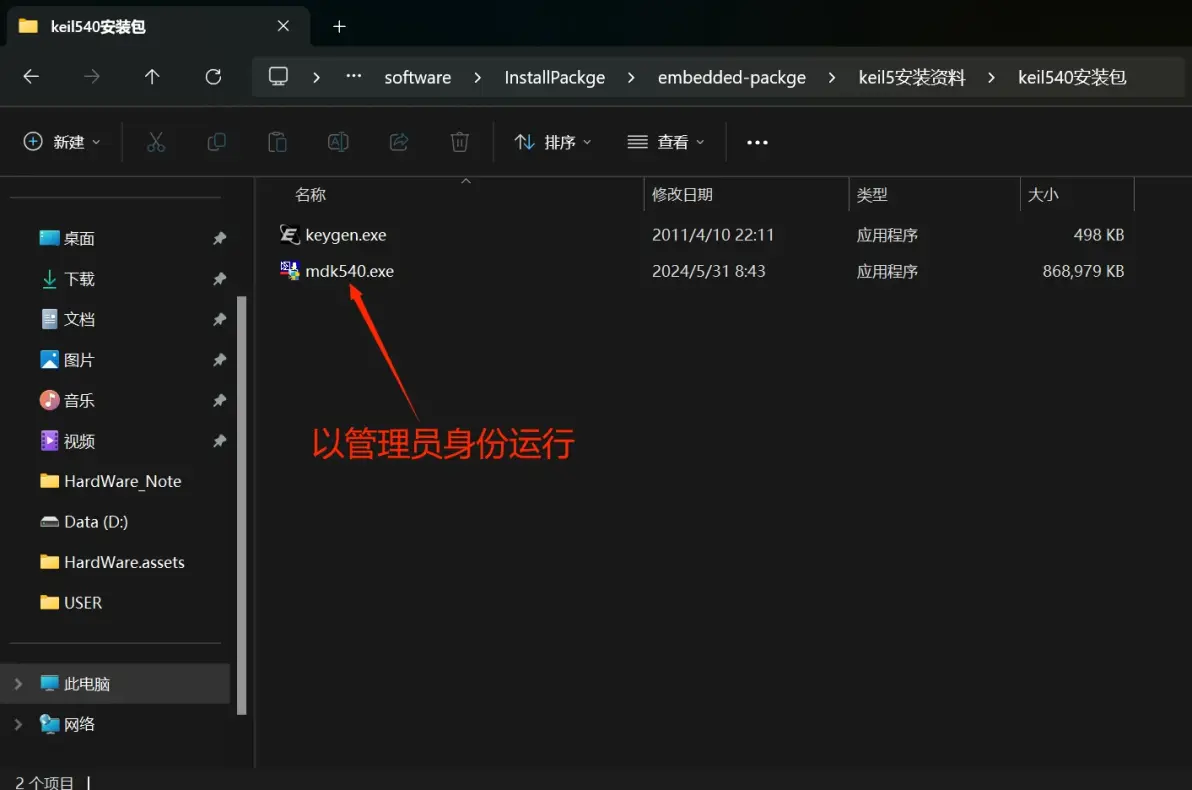
Task: Click the Rename icon in toolbar
Action: pyautogui.click(x=338, y=142)
